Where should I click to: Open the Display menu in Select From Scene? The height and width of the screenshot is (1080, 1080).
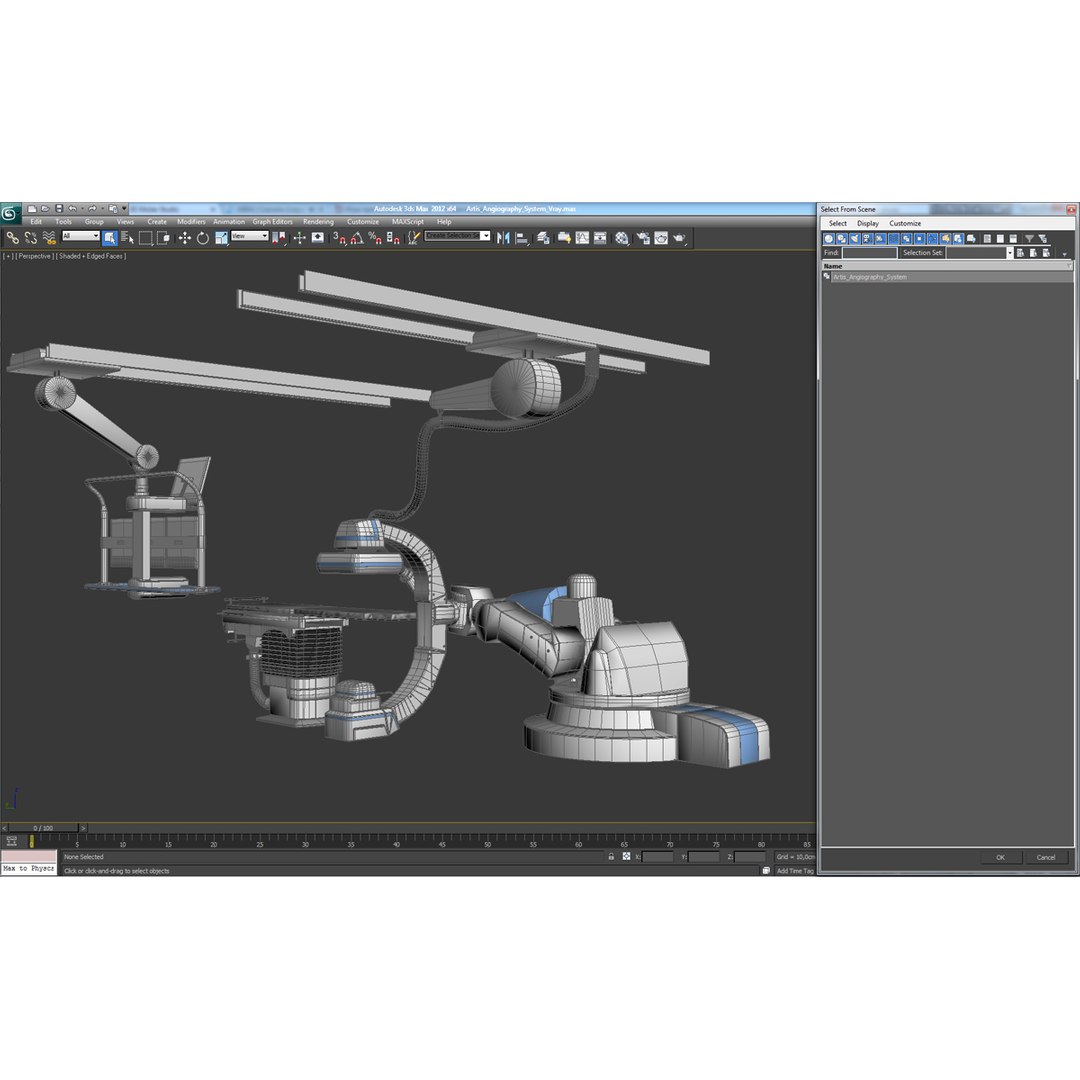(x=868, y=223)
